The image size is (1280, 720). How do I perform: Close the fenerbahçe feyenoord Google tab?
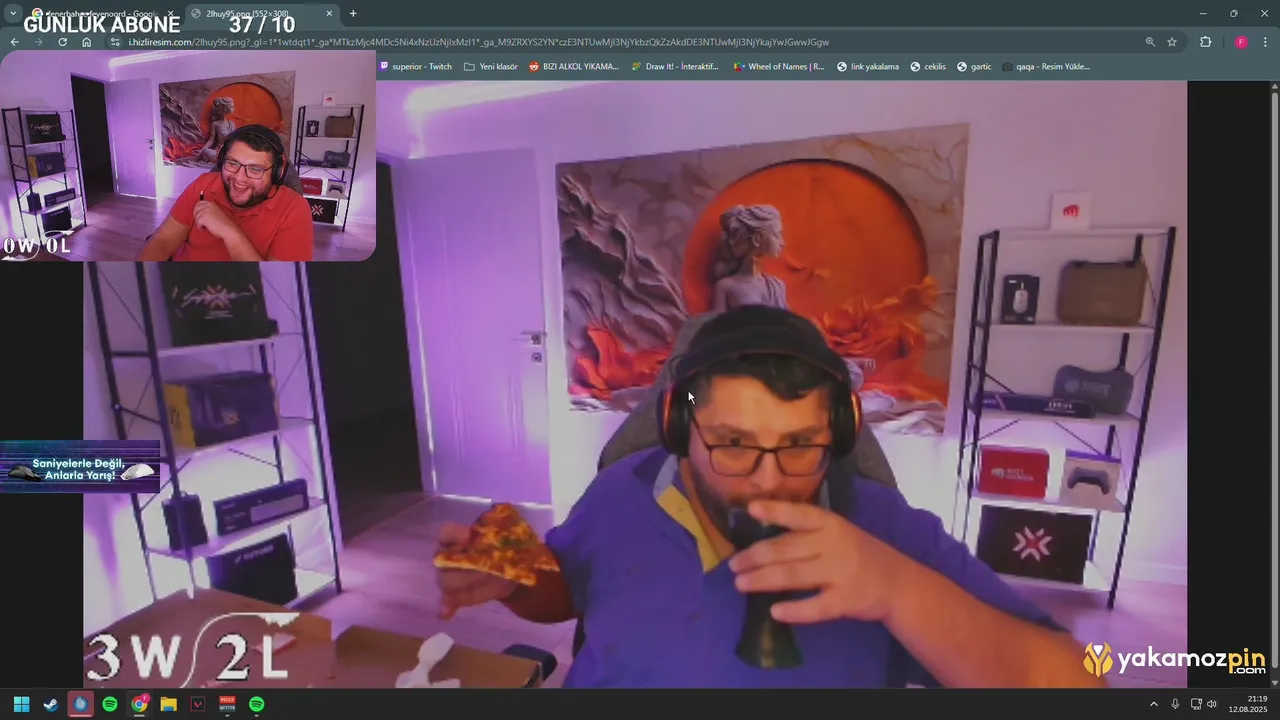coord(170,13)
